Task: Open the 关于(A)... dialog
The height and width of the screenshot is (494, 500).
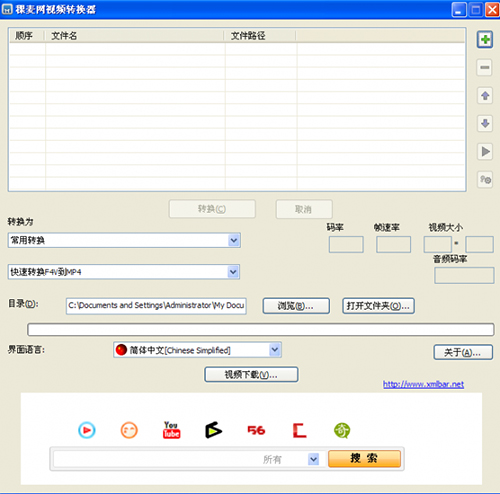Action: (x=463, y=352)
